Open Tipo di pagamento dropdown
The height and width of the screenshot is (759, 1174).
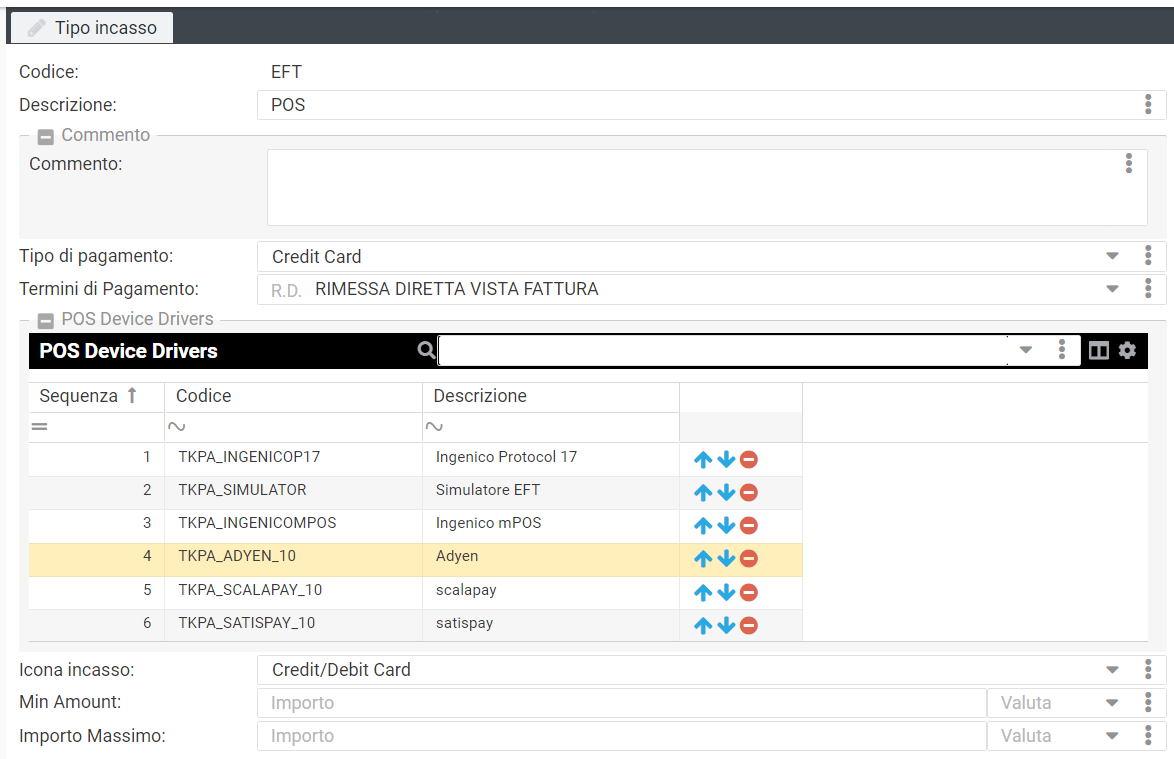coord(1112,257)
